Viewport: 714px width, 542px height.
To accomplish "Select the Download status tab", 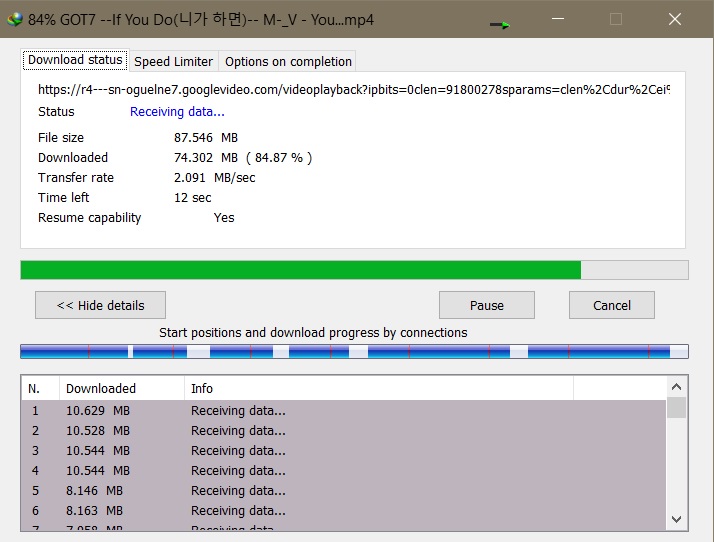I will [x=75, y=60].
